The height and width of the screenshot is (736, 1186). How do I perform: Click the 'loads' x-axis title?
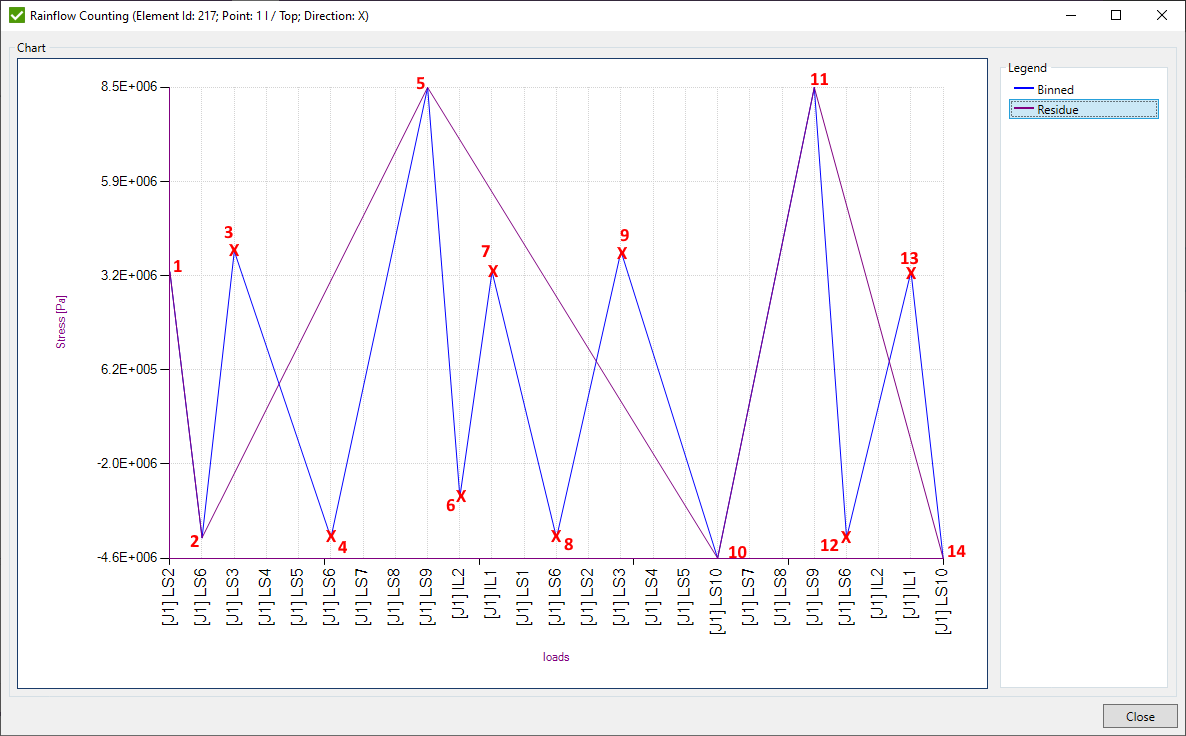(556, 657)
